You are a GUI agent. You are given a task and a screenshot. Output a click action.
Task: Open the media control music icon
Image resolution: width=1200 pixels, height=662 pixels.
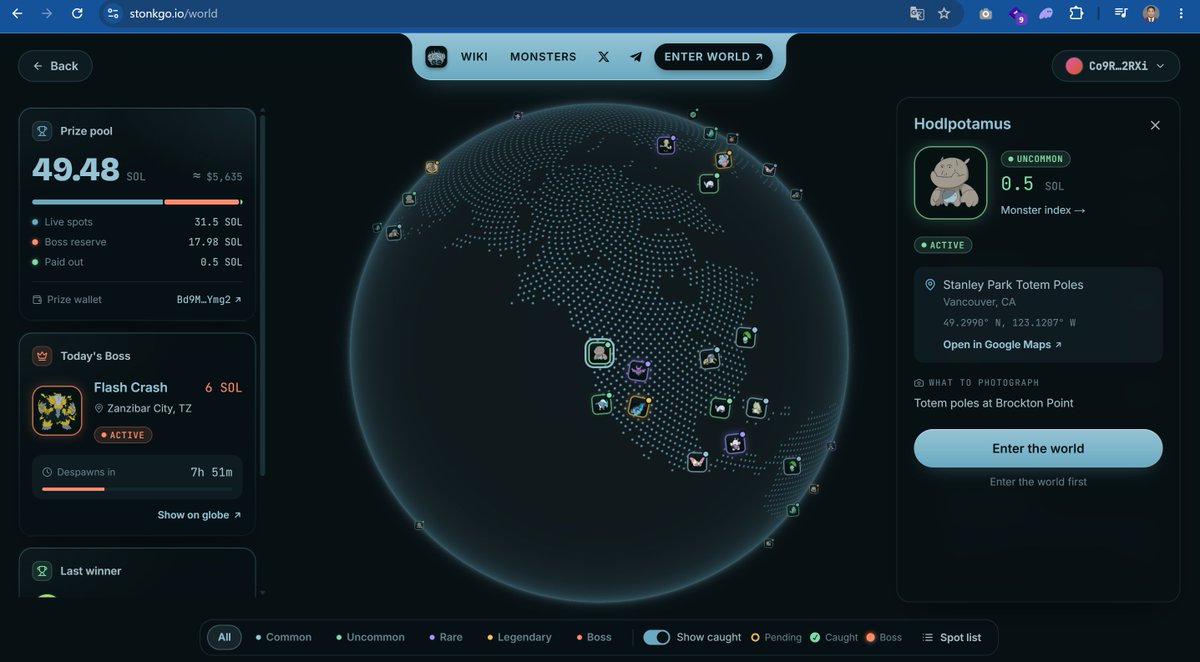tap(1121, 14)
